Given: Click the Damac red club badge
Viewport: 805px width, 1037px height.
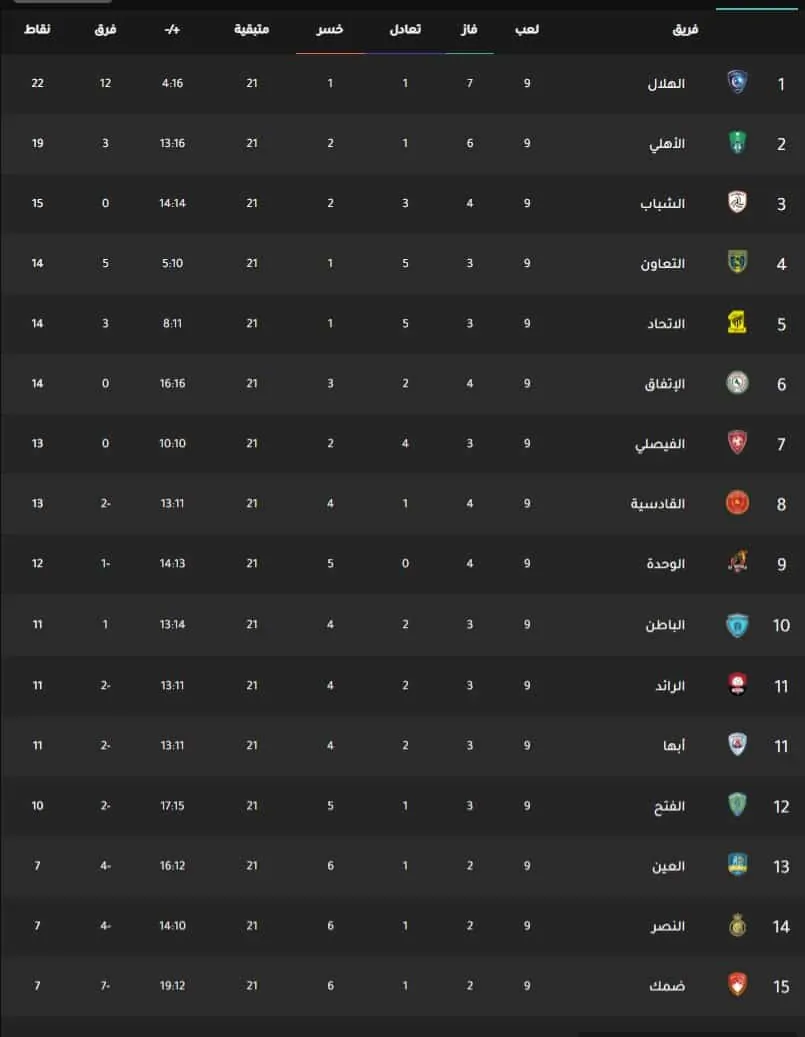Looking at the screenshot, I should click(737, 985).
